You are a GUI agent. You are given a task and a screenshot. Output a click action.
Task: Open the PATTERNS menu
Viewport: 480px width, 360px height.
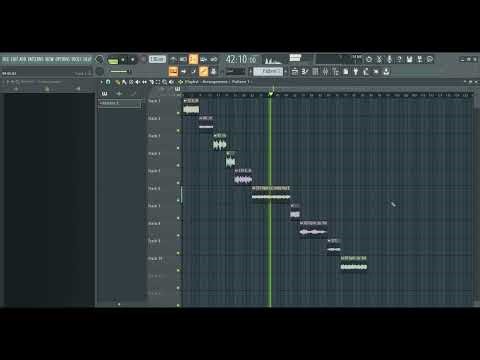35,59
